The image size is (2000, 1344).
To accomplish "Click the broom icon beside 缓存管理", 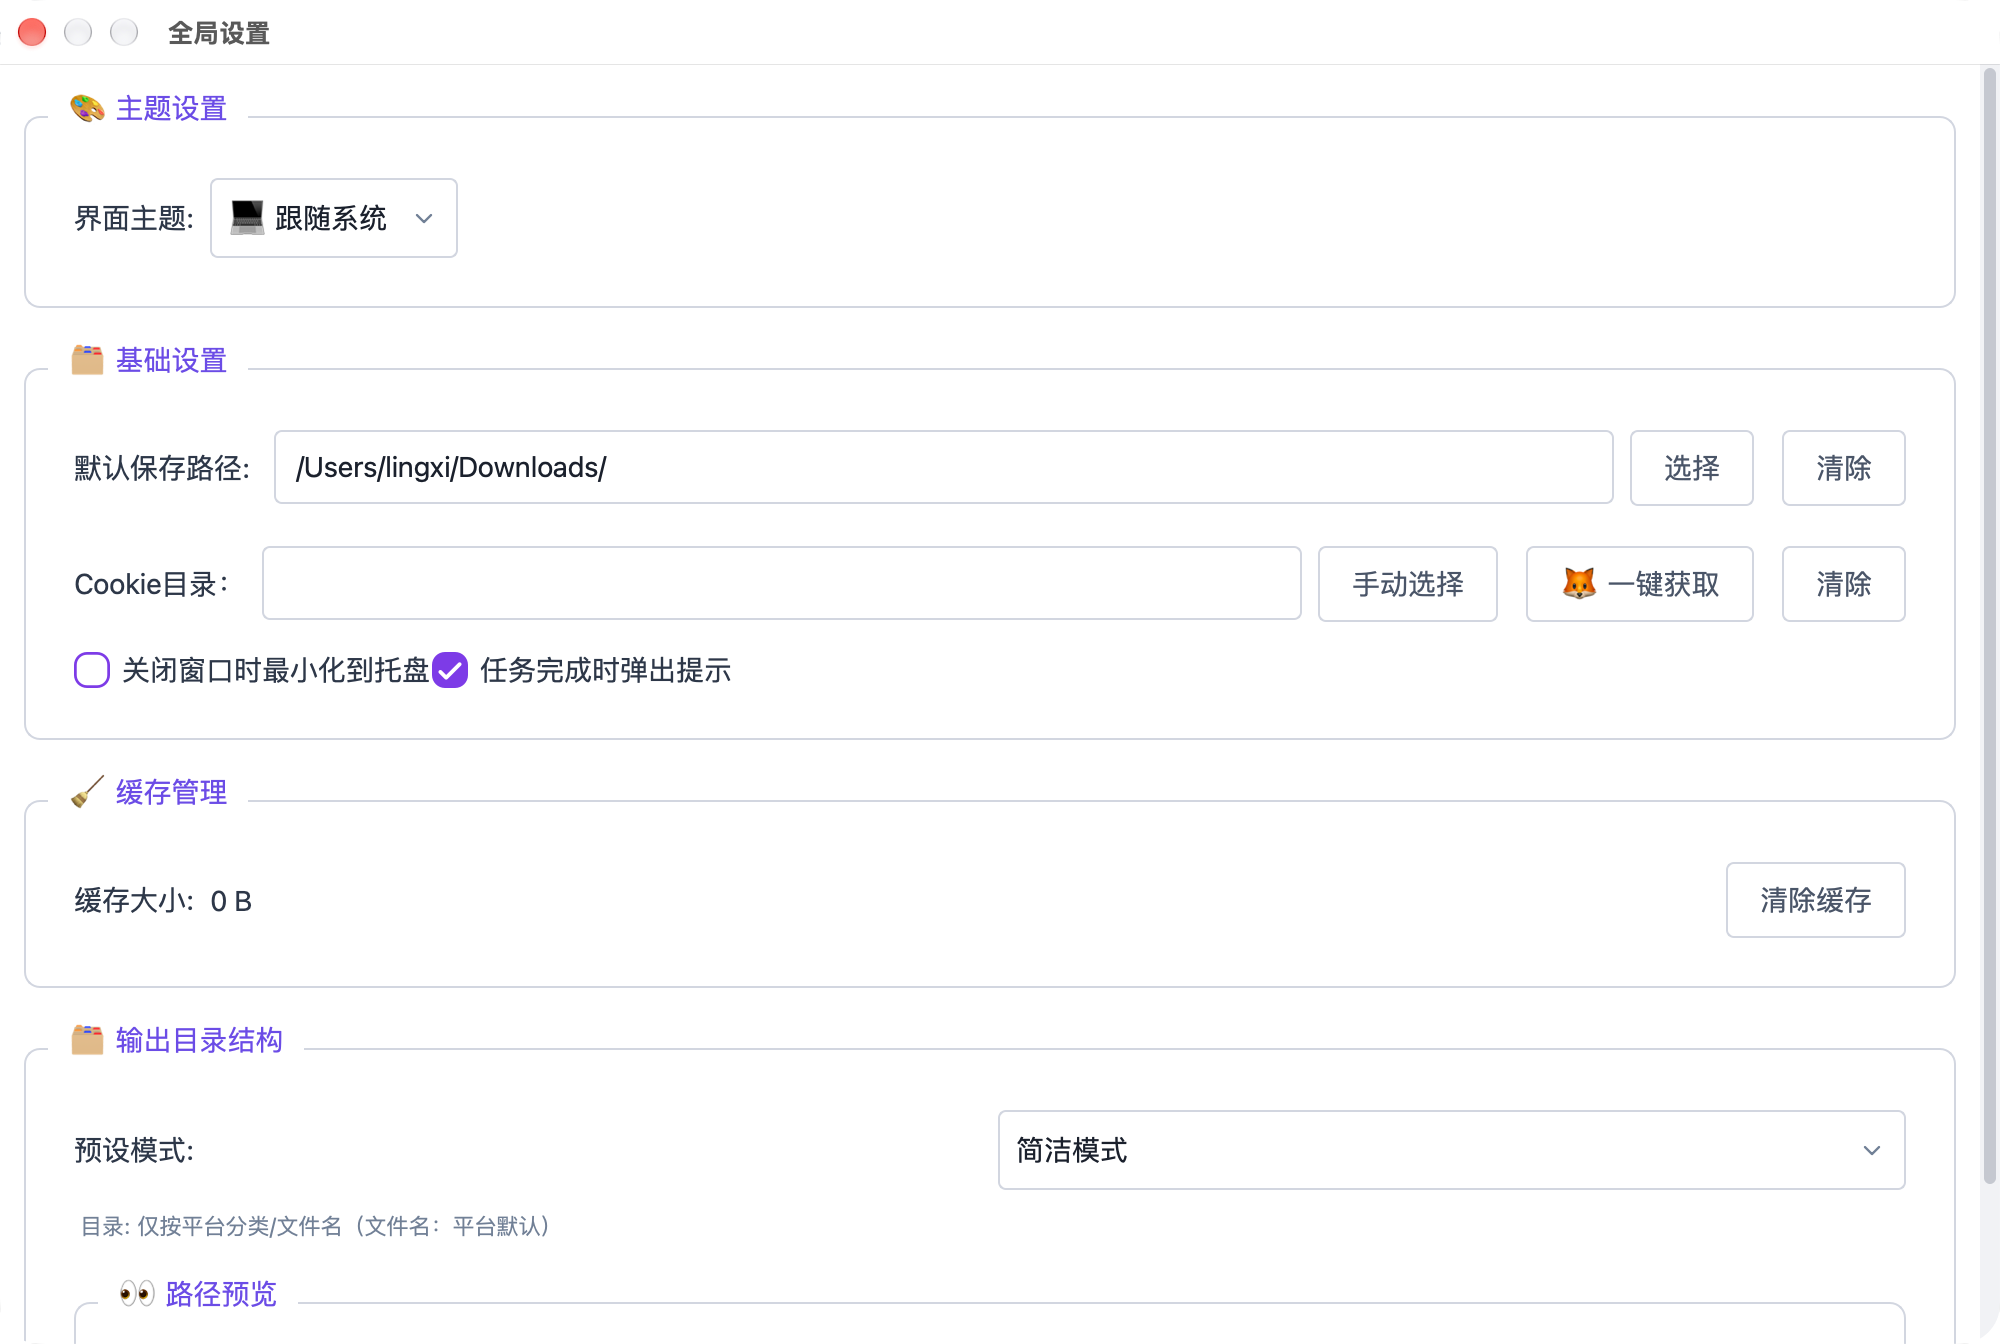I will pos(88,792).
